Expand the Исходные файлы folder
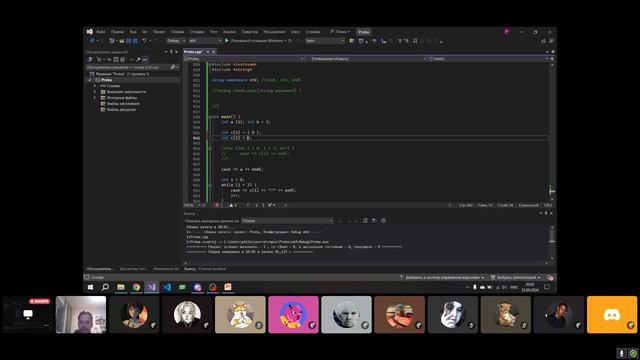This screenshot has height=360, width=640. click(x=95, y=98)
